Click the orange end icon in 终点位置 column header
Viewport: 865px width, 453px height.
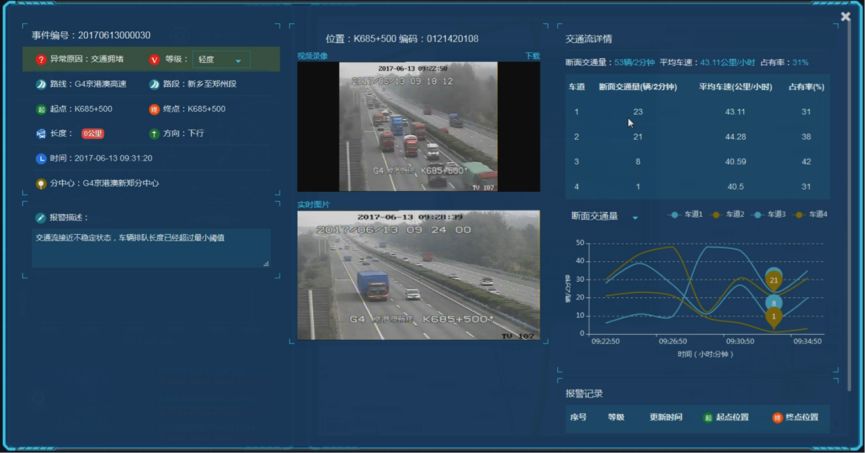click(x=777, y=418)
